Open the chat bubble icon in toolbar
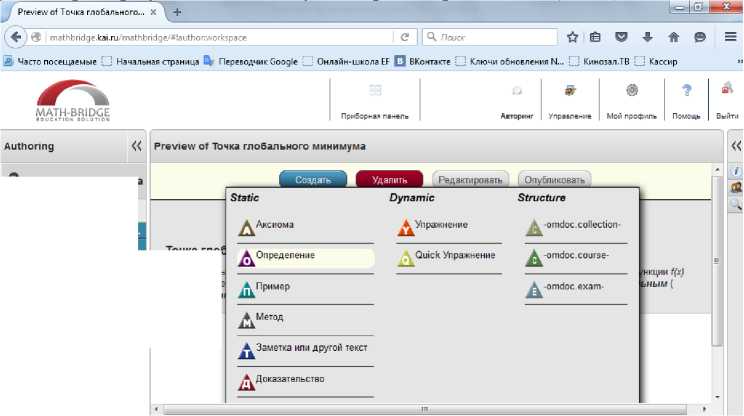This screenshot has width=744, height=416. (x=699, y=37)
